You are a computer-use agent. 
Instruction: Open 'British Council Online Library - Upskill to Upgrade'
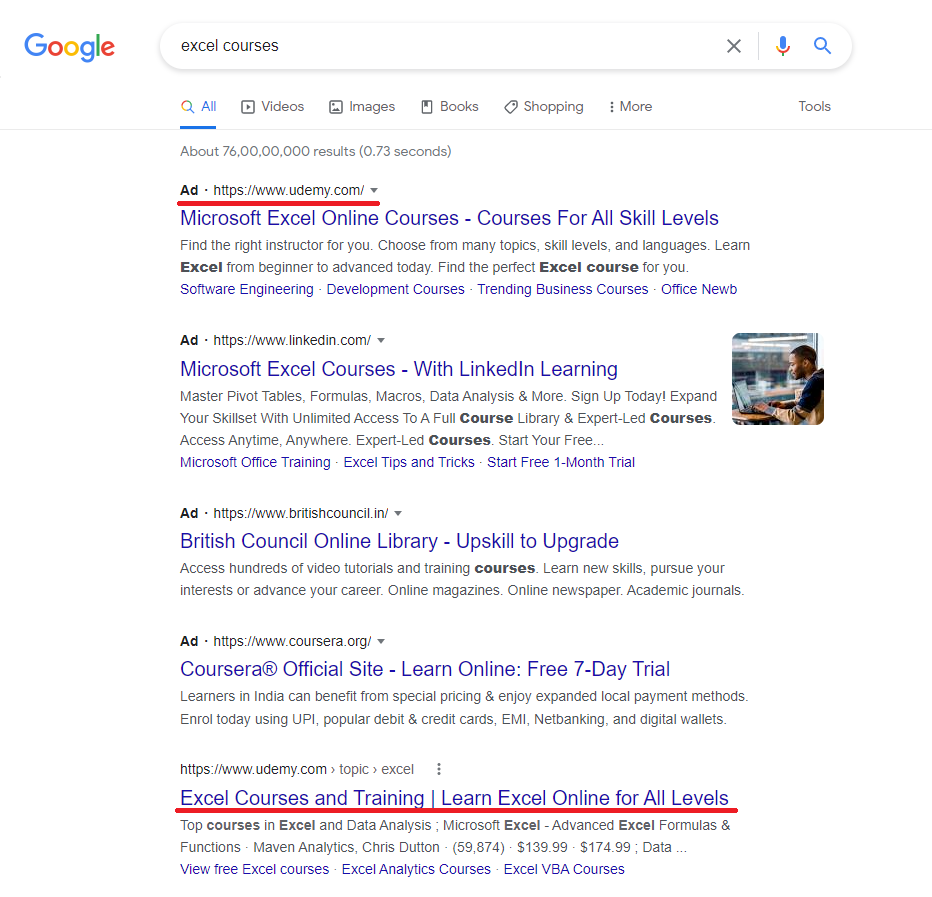point(399,542)
